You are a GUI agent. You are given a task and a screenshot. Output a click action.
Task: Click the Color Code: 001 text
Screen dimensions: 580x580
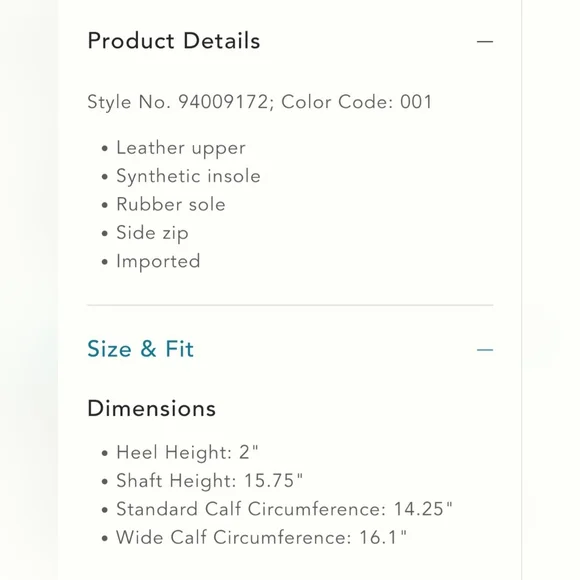tap(357, 102)
